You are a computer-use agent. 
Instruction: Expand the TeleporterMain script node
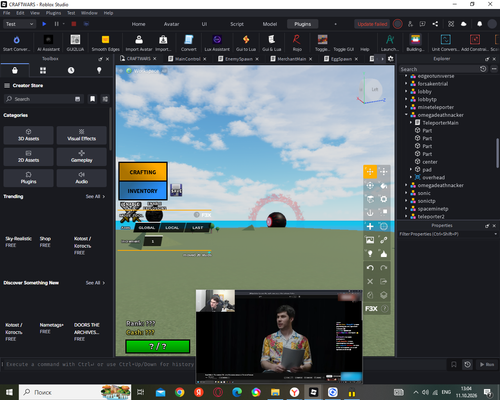411,123
